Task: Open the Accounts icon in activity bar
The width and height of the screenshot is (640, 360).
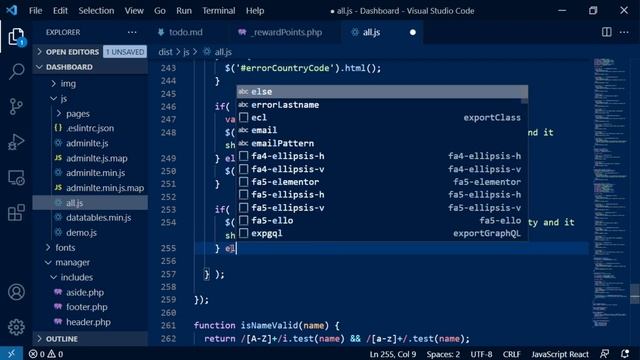Action: [x=16, y=292]
